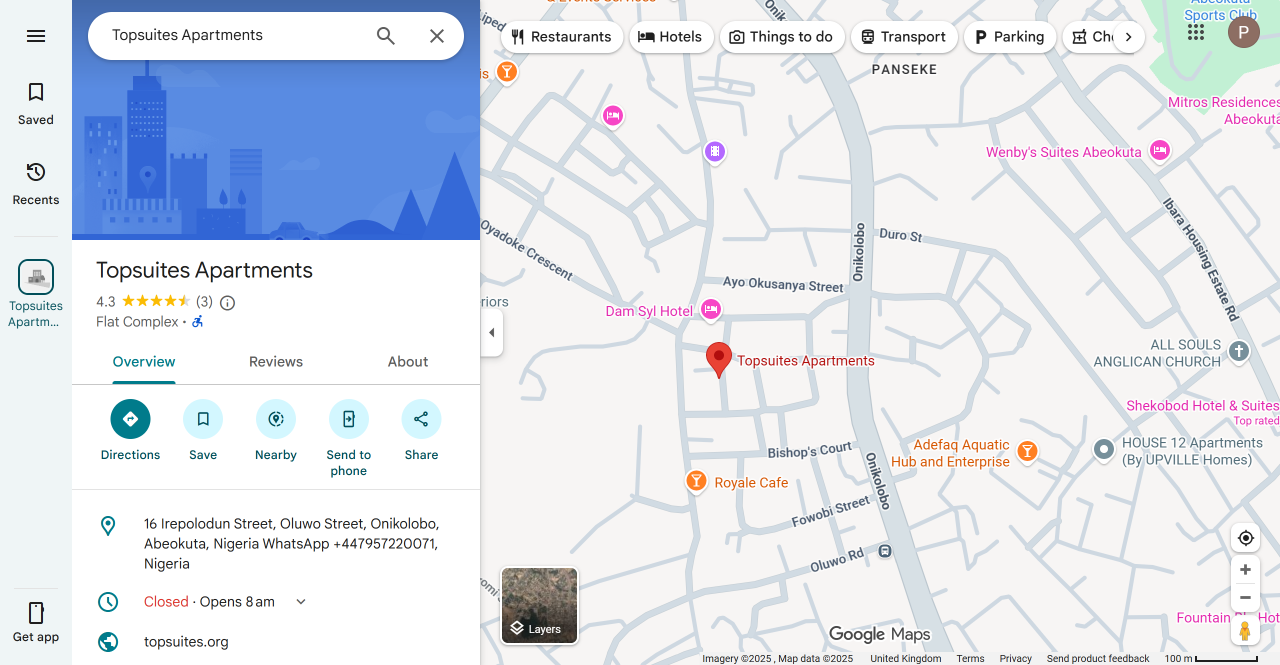Open Recents in sidebar
The height and width of the screenshot is (665, 1280).
(x=36, y=184)
